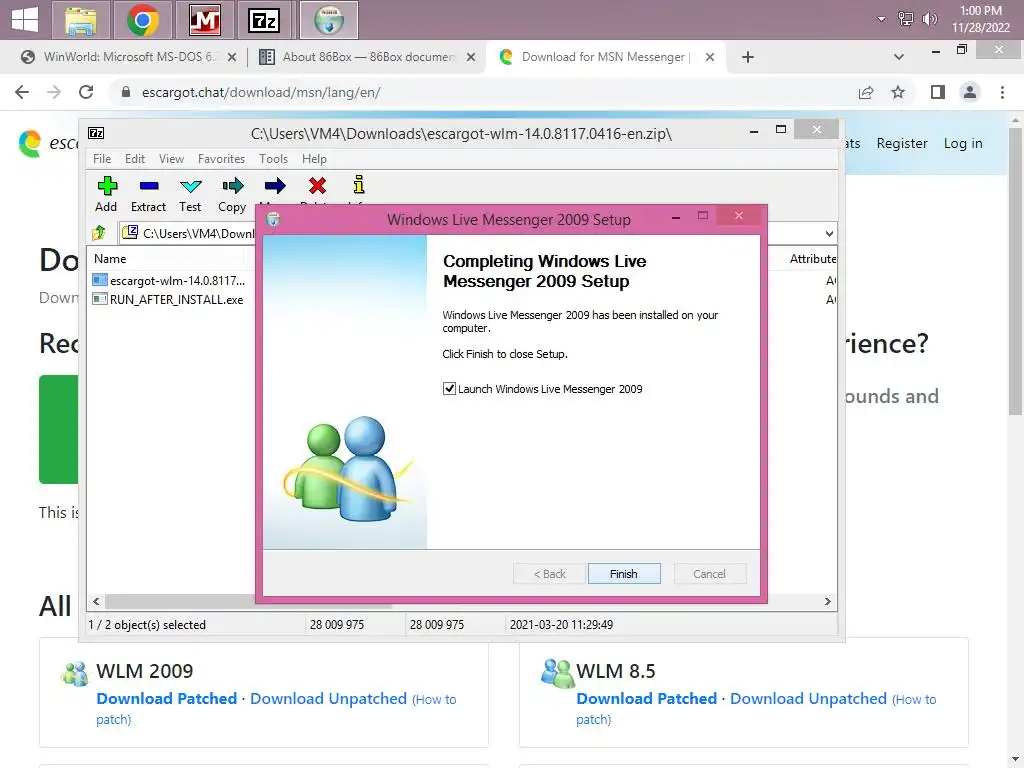
Task: Switch to the WinWorld MS-DOS browser tab
Action: pos(127,57)
